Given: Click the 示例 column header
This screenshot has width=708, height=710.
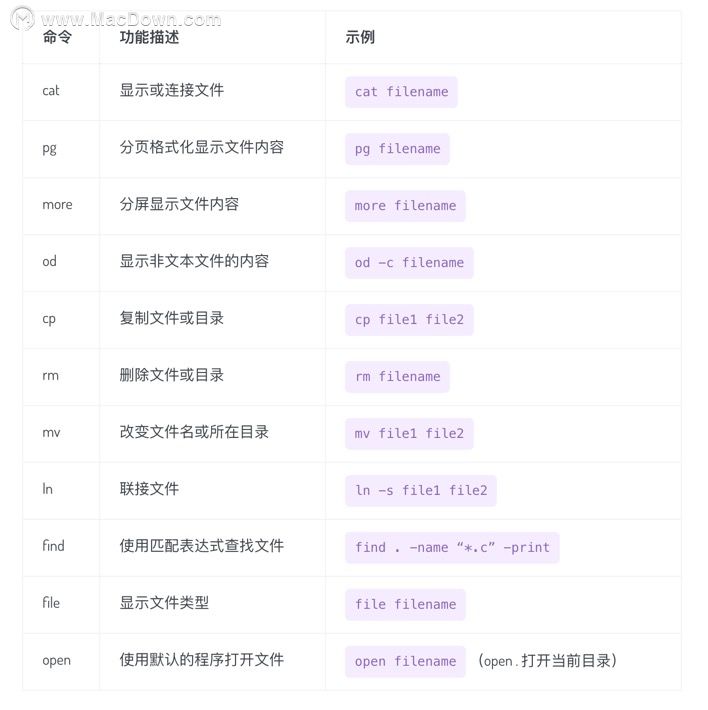Looking at the screenshot, I should coord(360,37).
